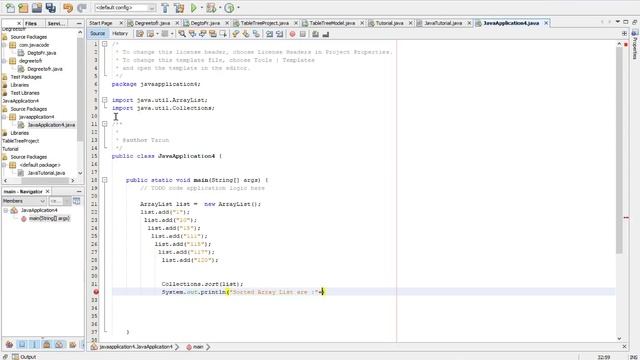The height and width of the screenshot is (360, 640).
Task: Select main(String[] args) in Navigator
Action: point(49,218)
